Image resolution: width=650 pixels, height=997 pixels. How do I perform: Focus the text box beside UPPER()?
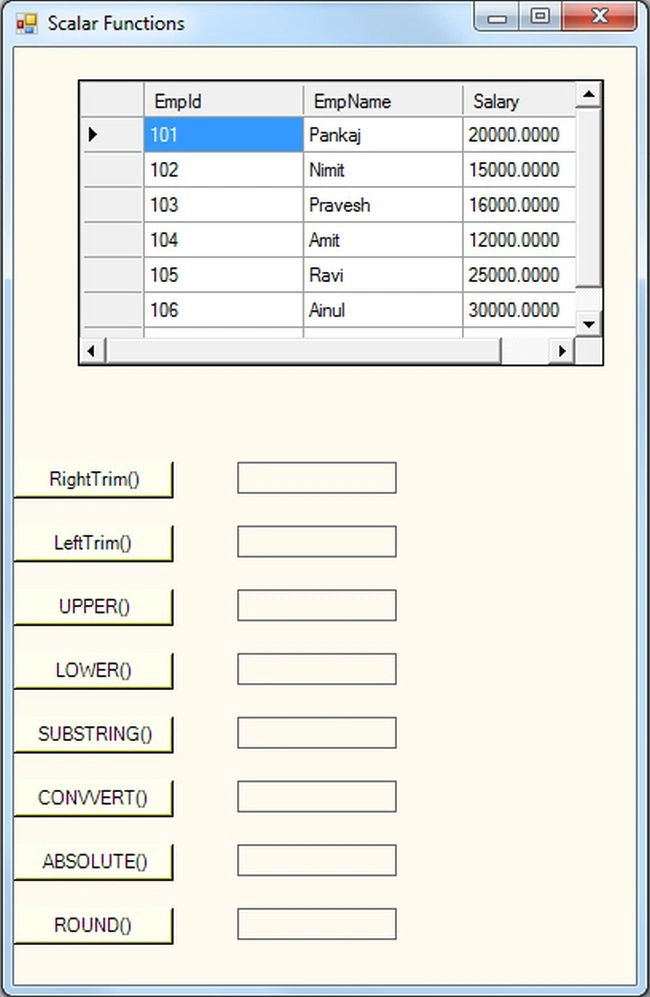(317, 605)
